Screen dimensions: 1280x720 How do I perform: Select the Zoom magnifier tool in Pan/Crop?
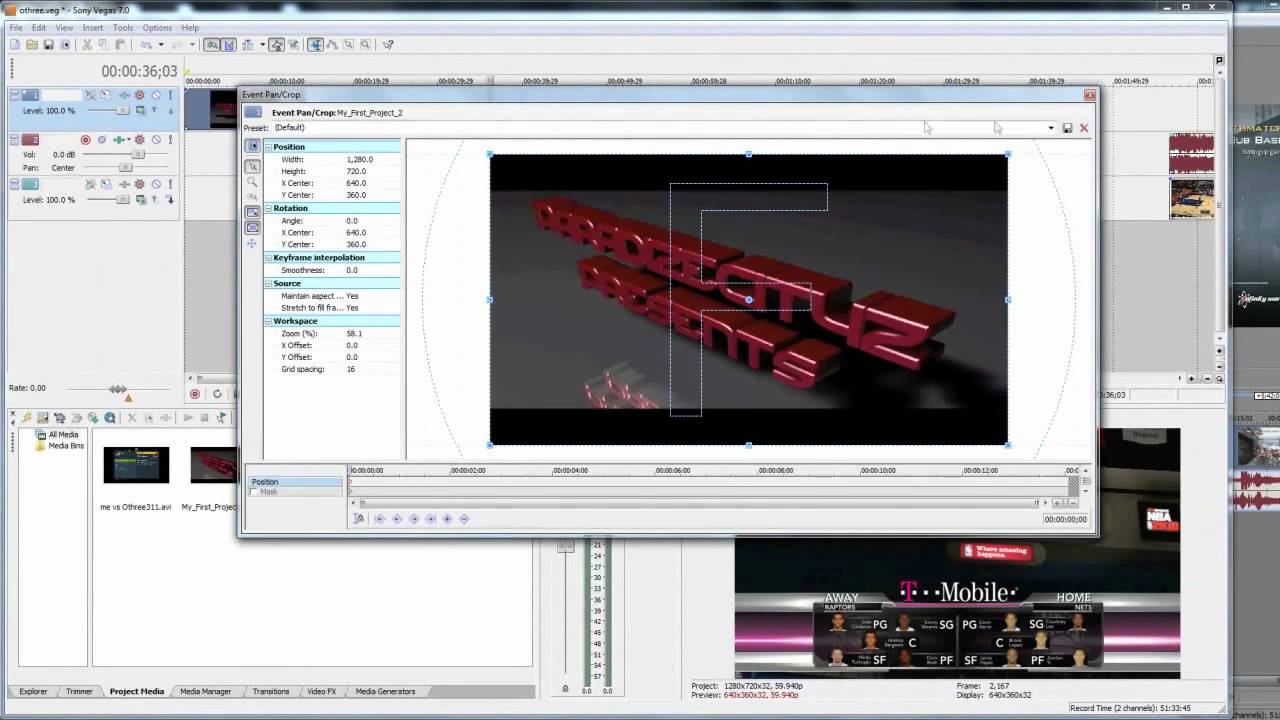tap(252, 181)
